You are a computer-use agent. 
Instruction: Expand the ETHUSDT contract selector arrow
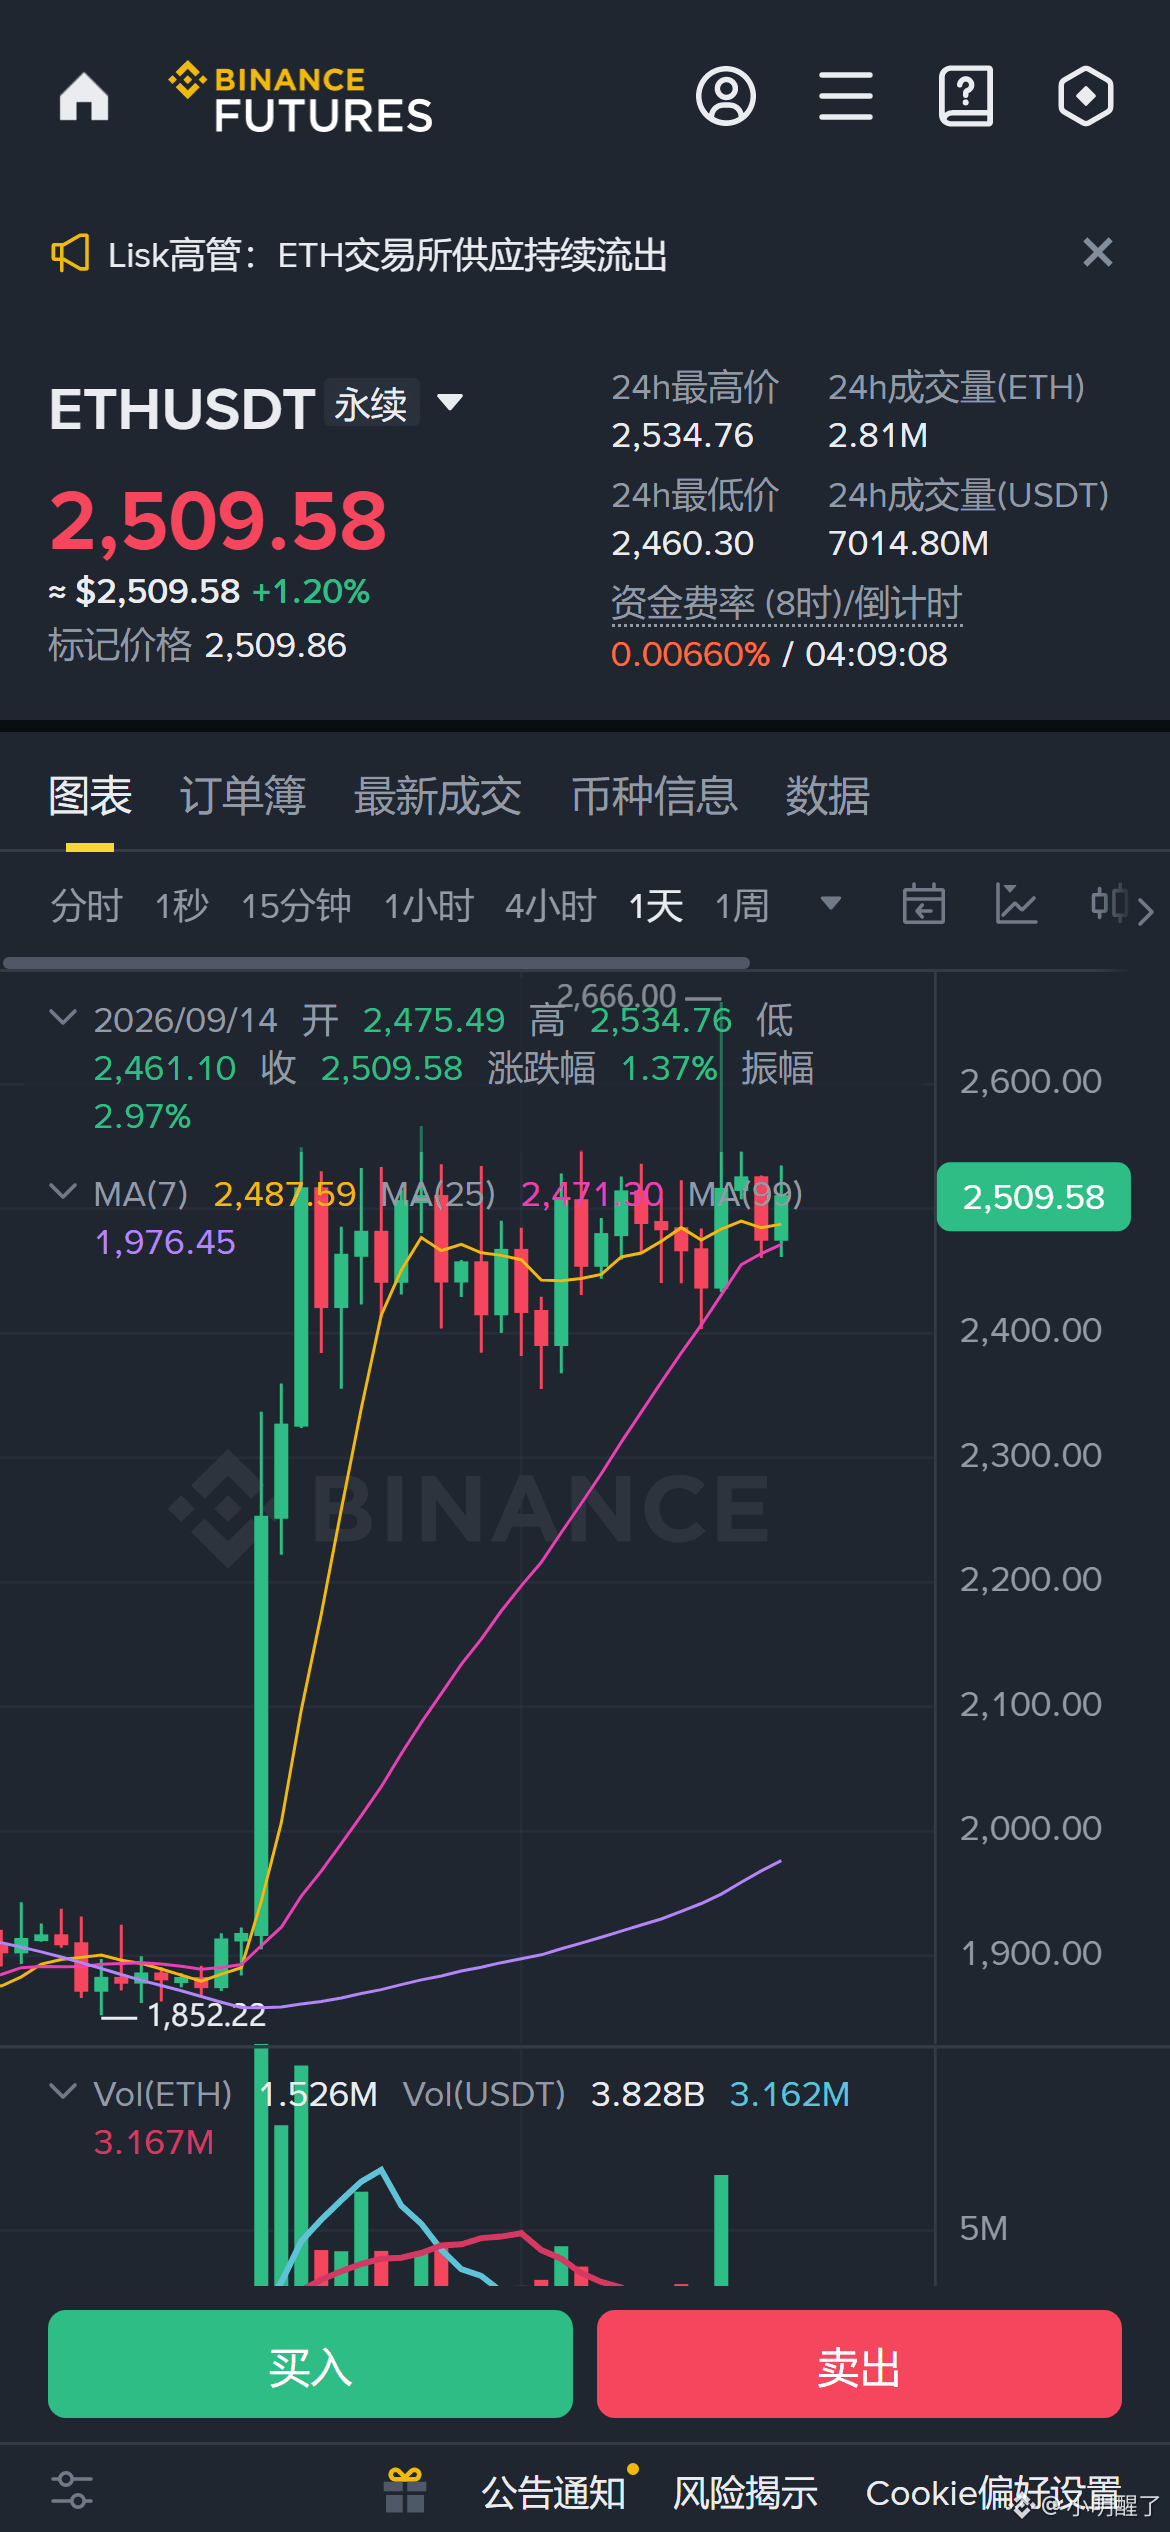451,402
